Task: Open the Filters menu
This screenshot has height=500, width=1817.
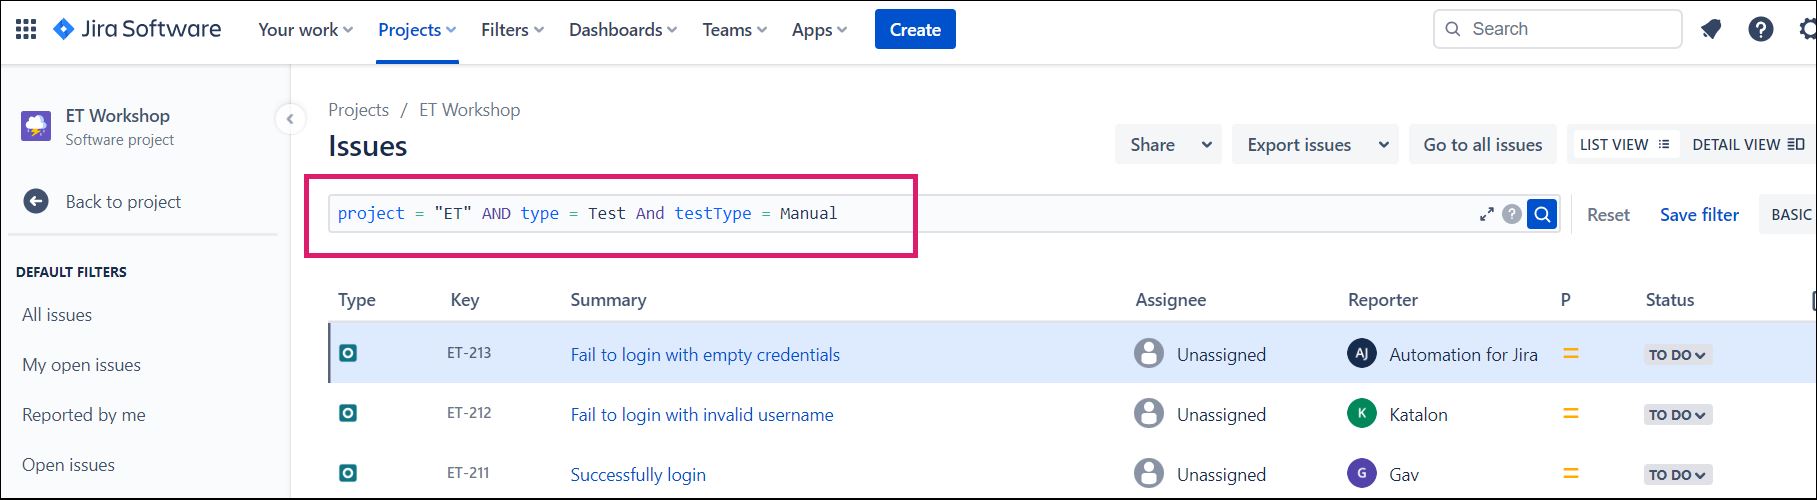Action: coord(512,30)
